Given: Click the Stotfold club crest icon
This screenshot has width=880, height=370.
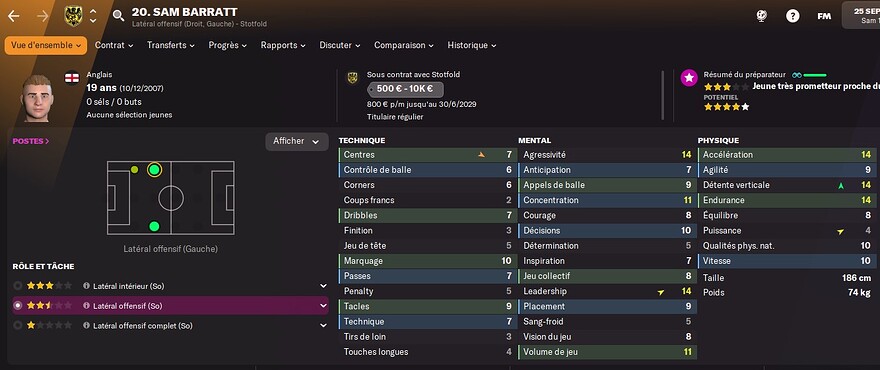Looking at the screenshot, I should click(x=73, y=15).
